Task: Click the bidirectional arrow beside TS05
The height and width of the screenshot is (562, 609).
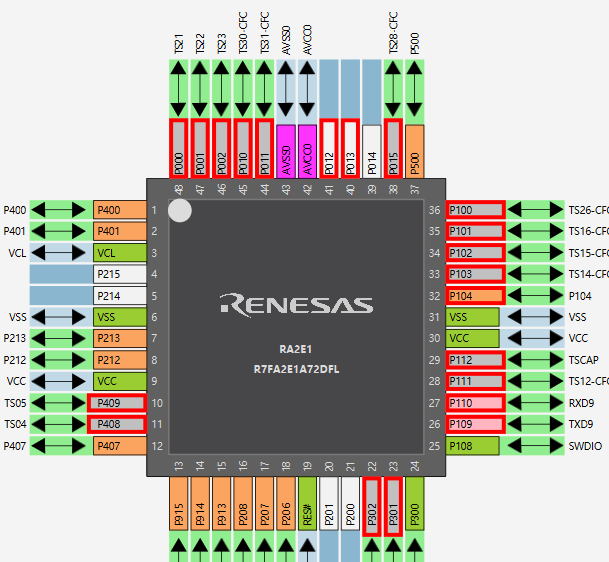Action: (58, 403)
